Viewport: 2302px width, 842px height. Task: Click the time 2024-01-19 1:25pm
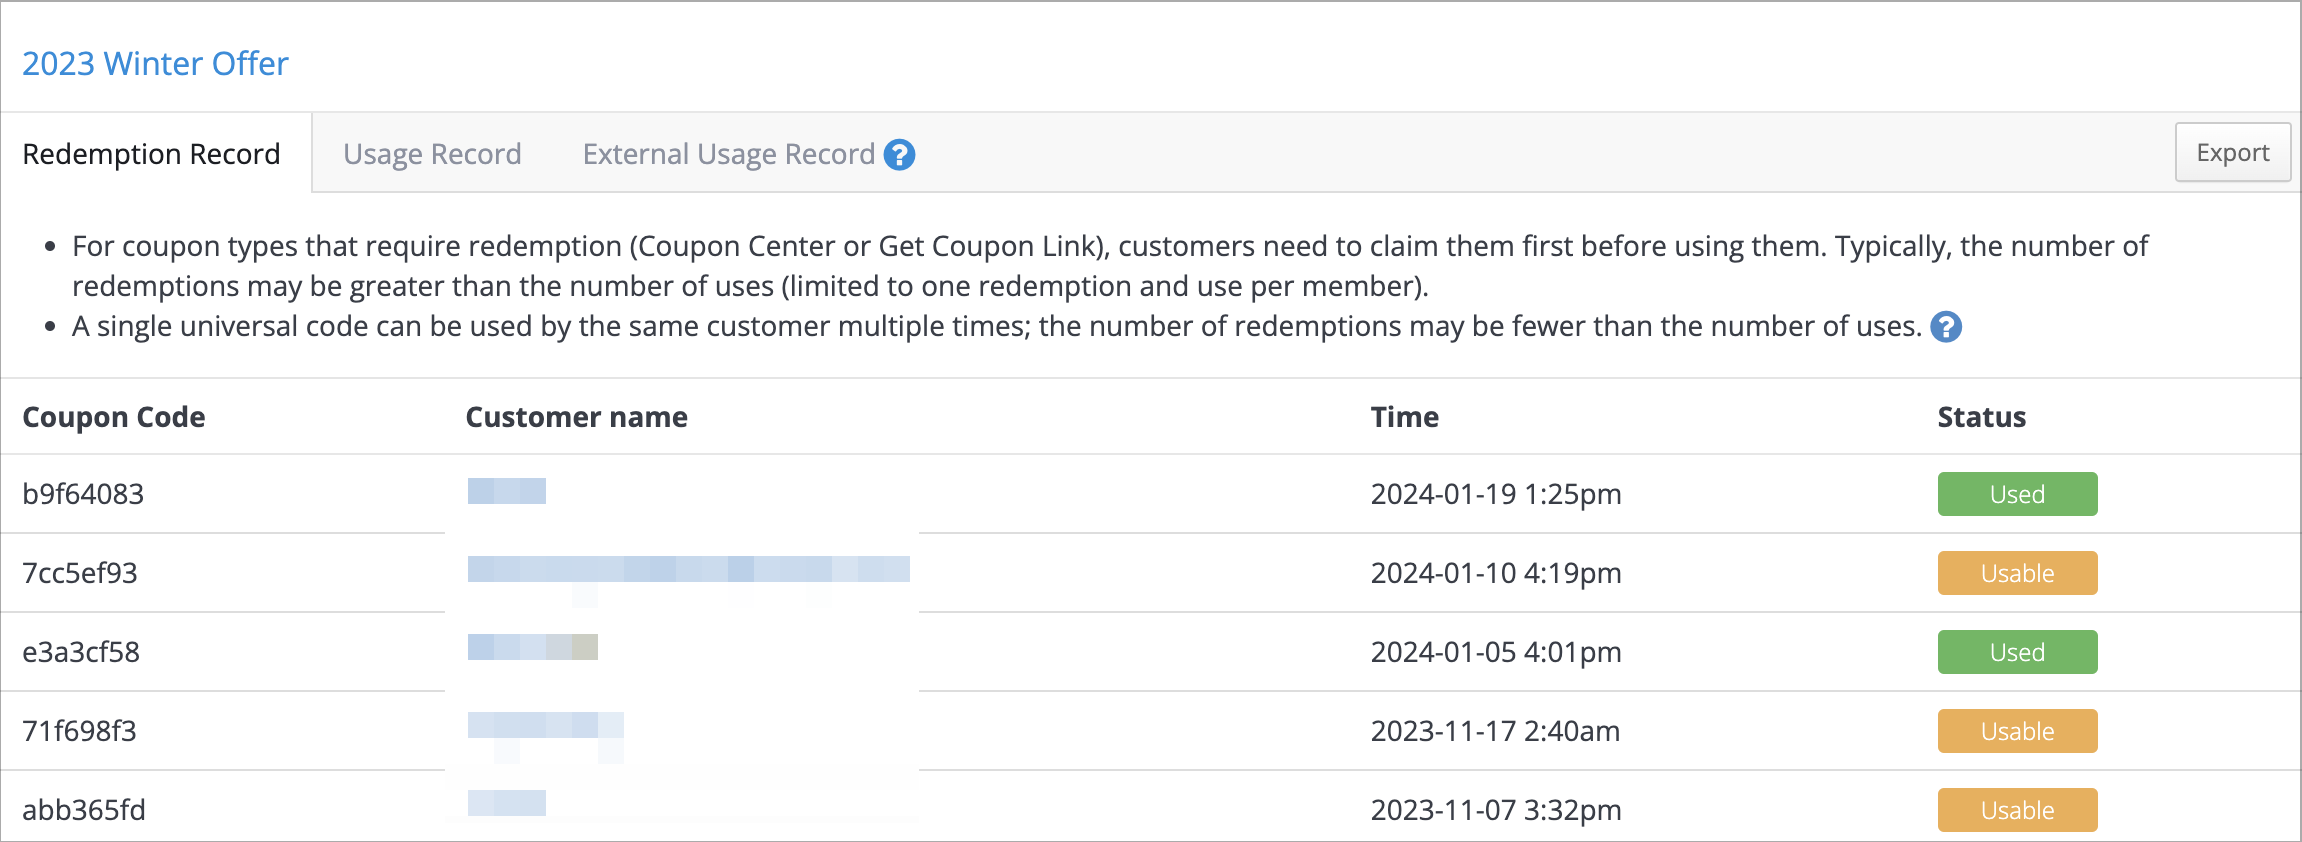coord(1496,494)
